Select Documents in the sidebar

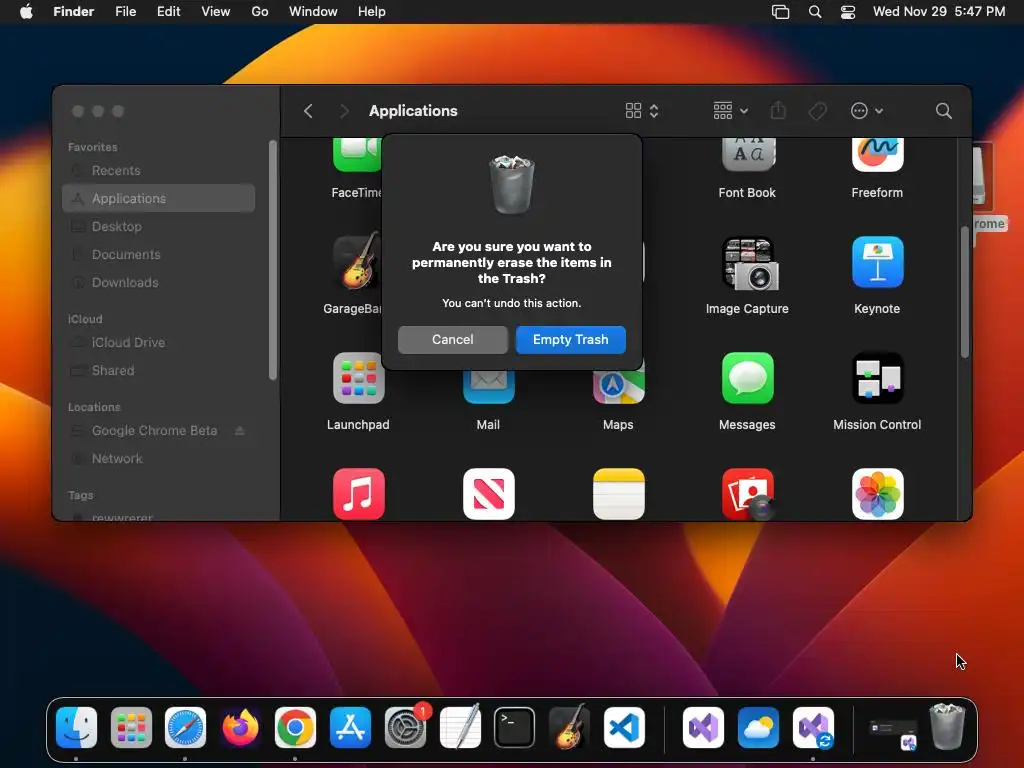(159, 255)
